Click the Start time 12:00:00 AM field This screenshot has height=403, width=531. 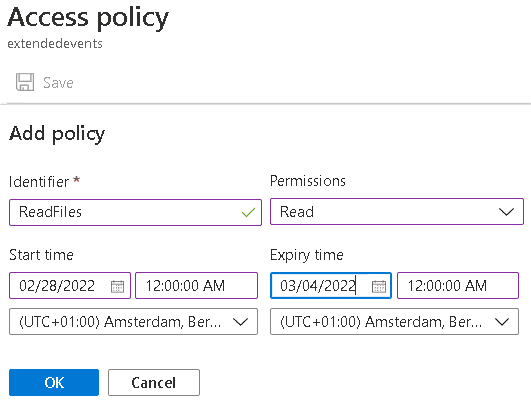[x=196, y=285]
